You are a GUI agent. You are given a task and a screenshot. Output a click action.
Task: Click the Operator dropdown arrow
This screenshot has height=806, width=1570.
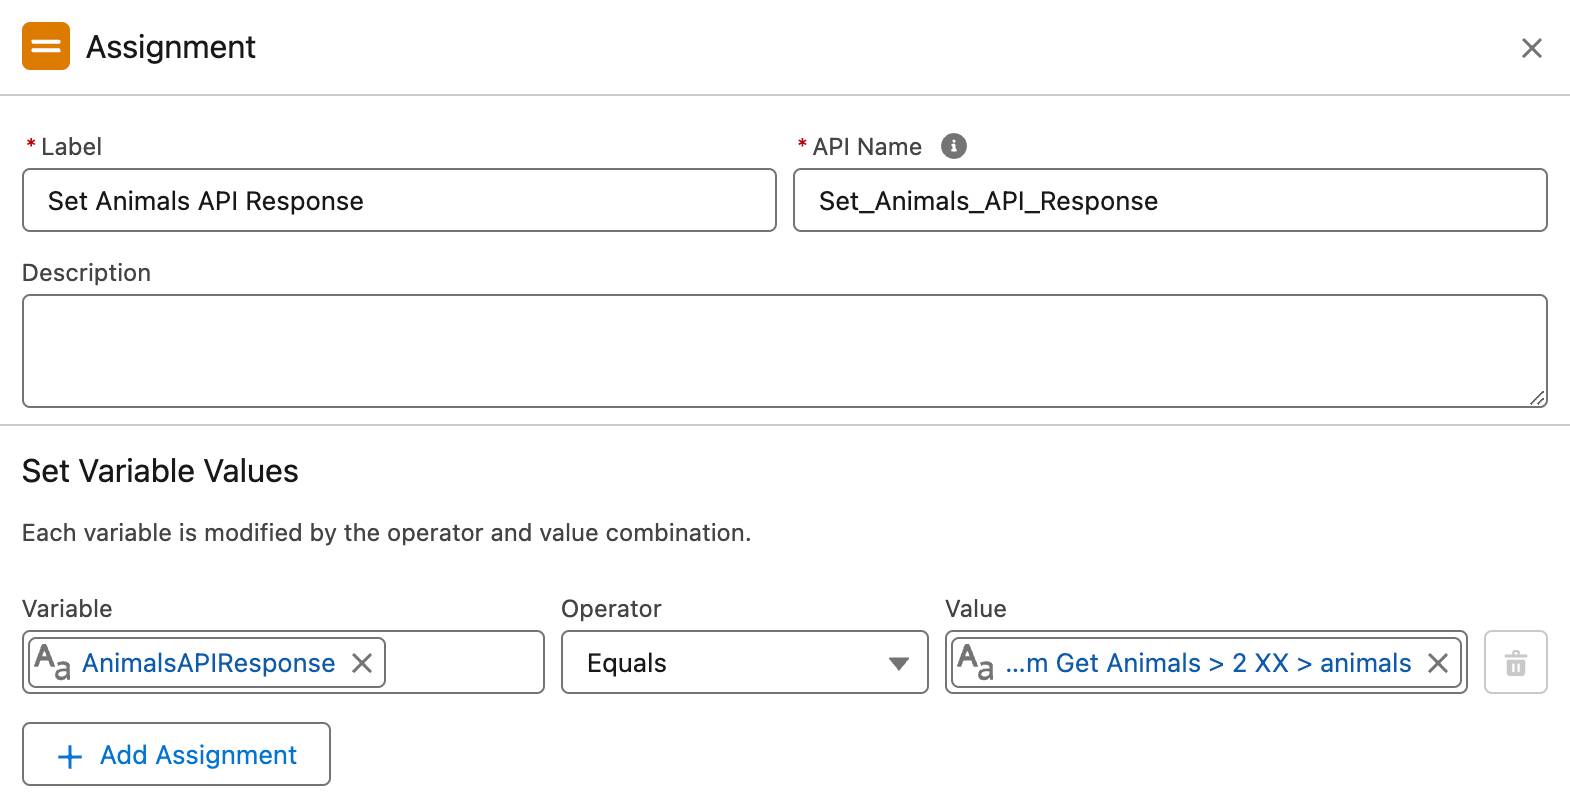coord(898,663)
